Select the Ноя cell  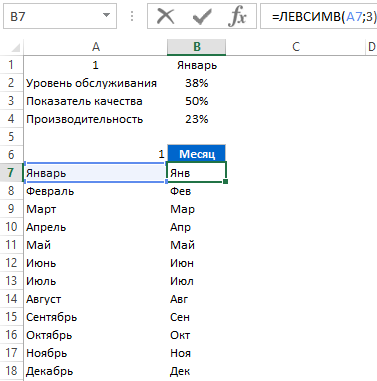click(196, 353)
